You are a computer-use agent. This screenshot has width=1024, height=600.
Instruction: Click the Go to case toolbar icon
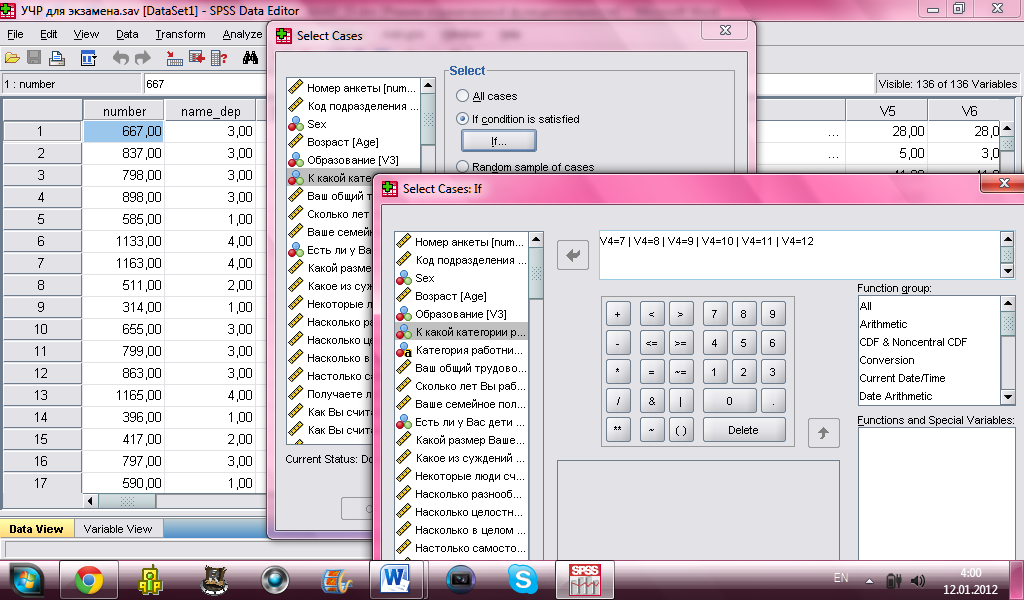coord(174,59)
